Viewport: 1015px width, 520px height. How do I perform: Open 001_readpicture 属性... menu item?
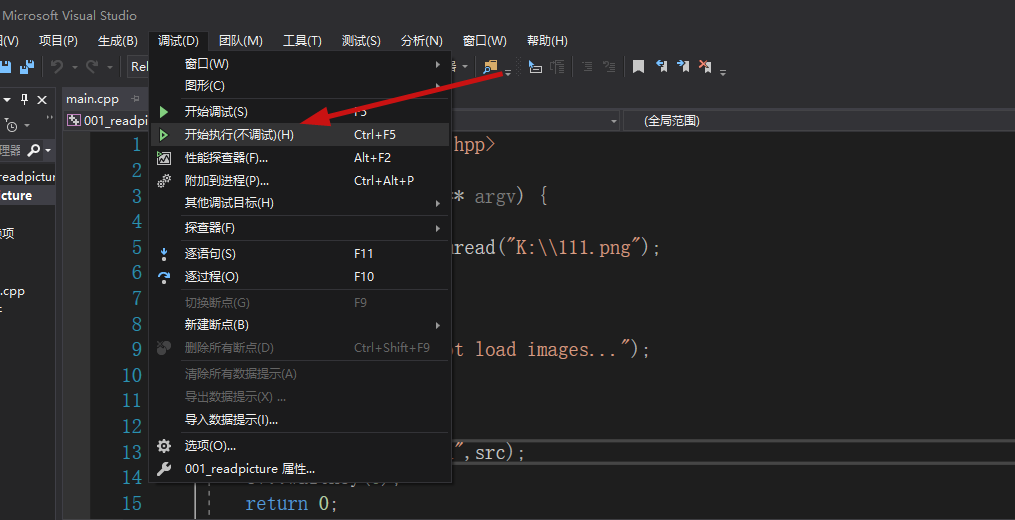click(300, 469)
